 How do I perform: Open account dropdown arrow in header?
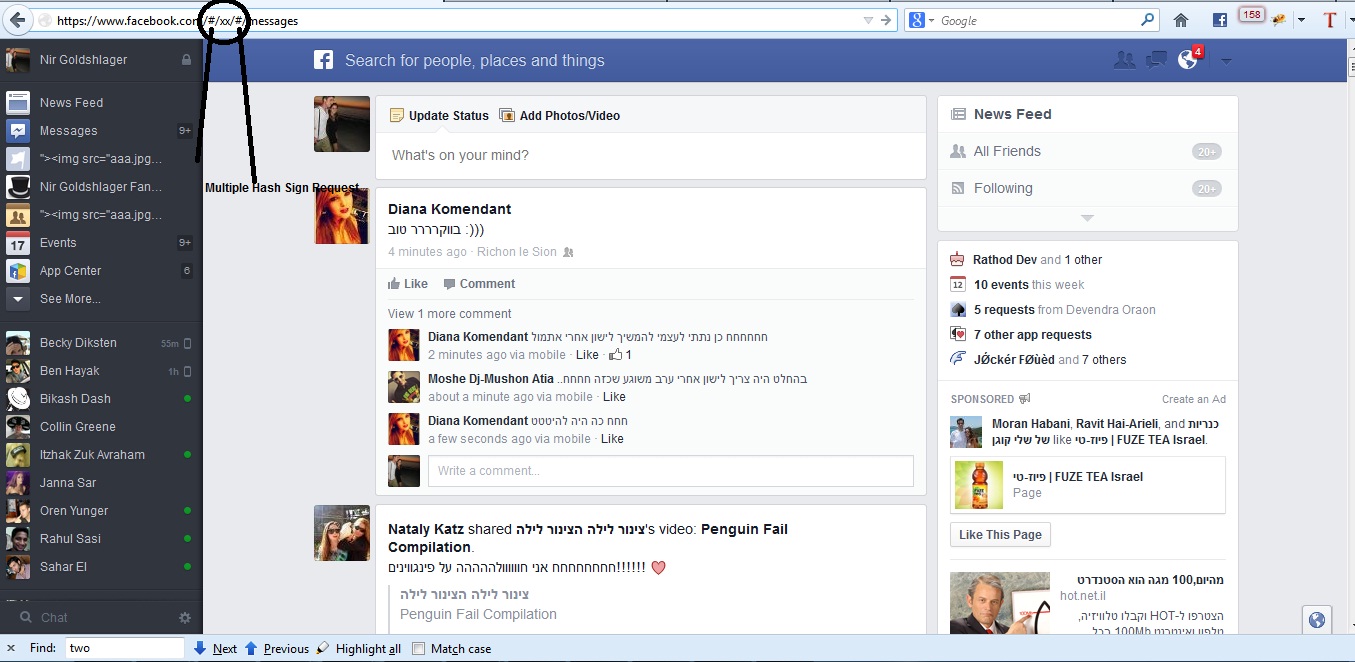point(1227,61)
